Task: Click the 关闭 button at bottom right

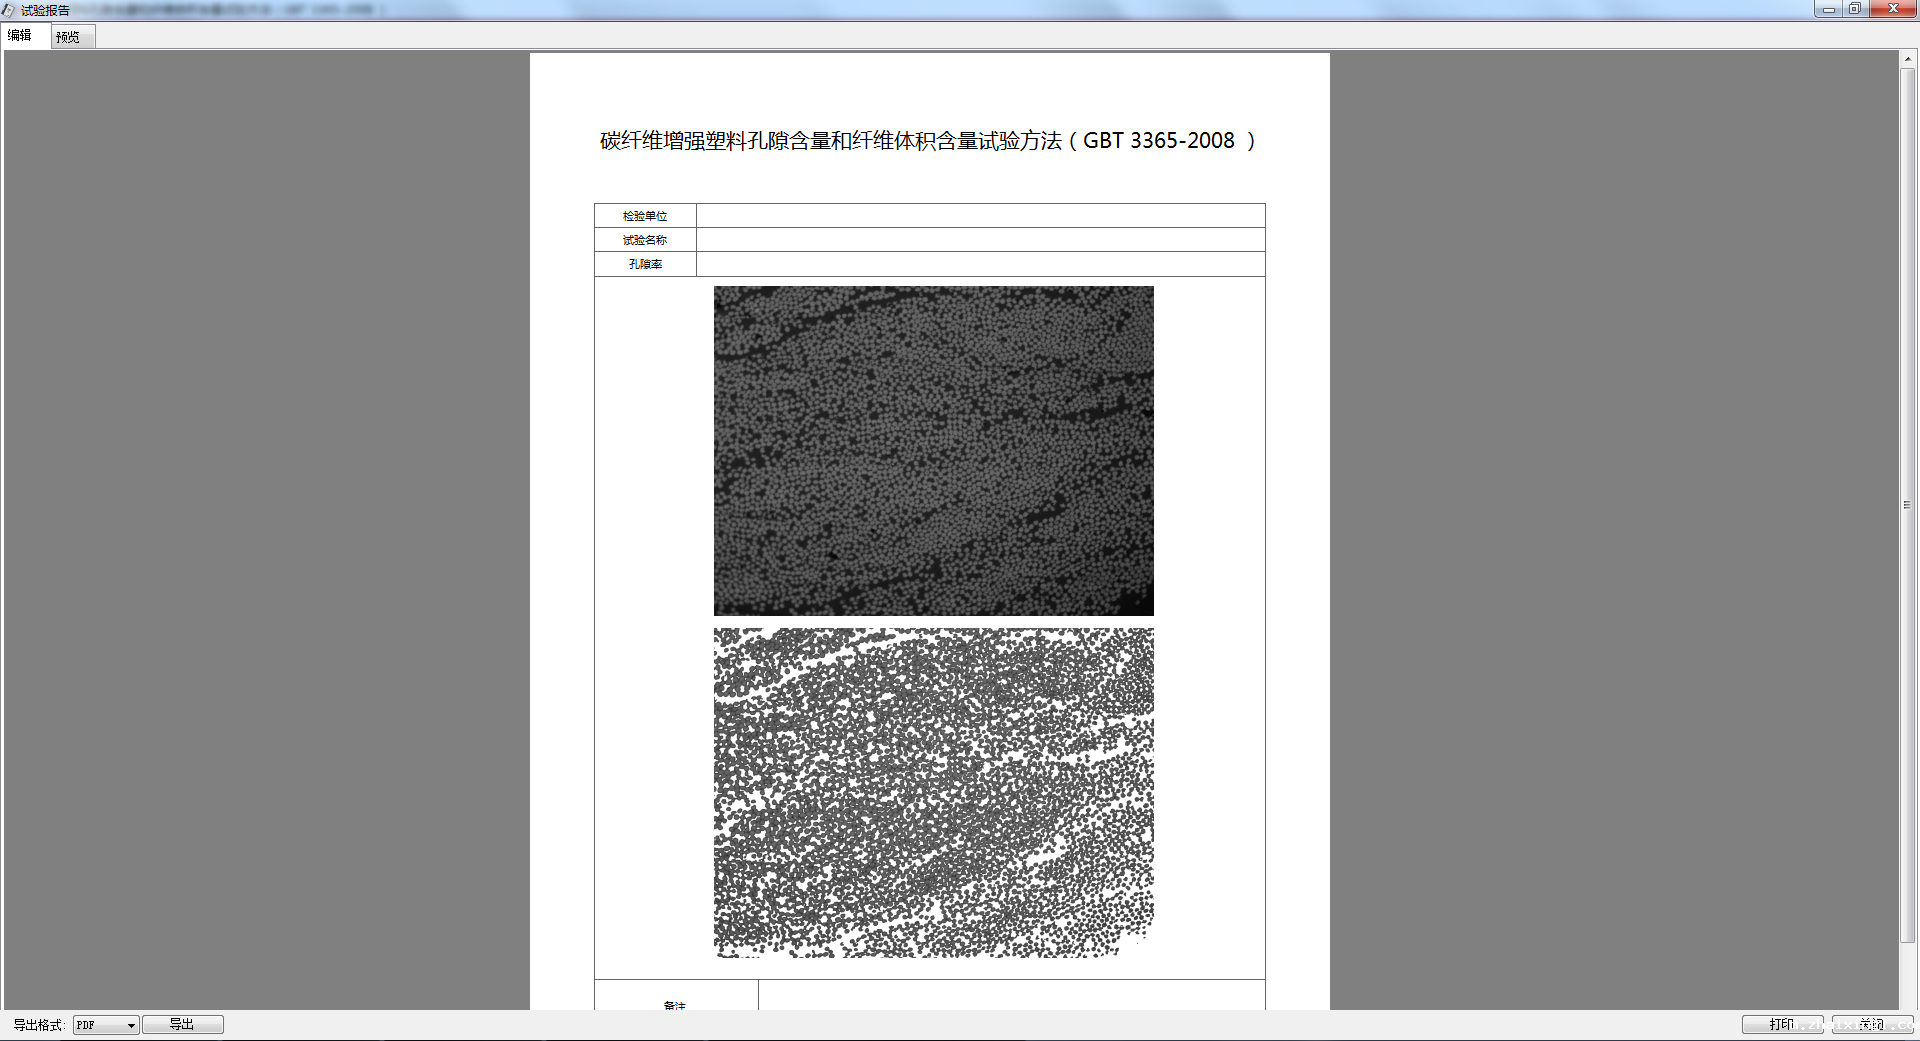Action: [1871, 1024]
